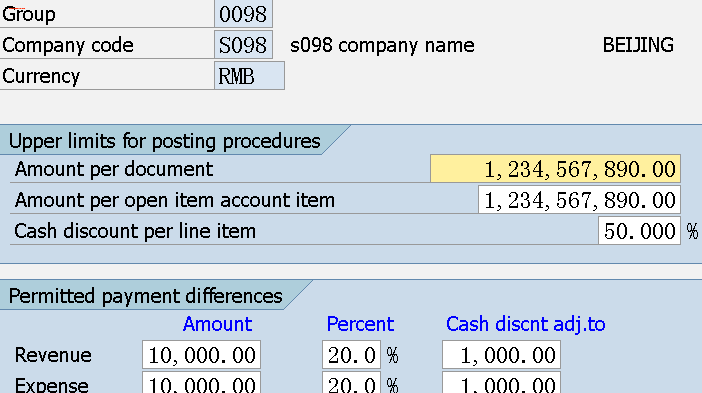Click the 'Amount per document' label
Screen dimensions: 702x393
coord(114,169)
